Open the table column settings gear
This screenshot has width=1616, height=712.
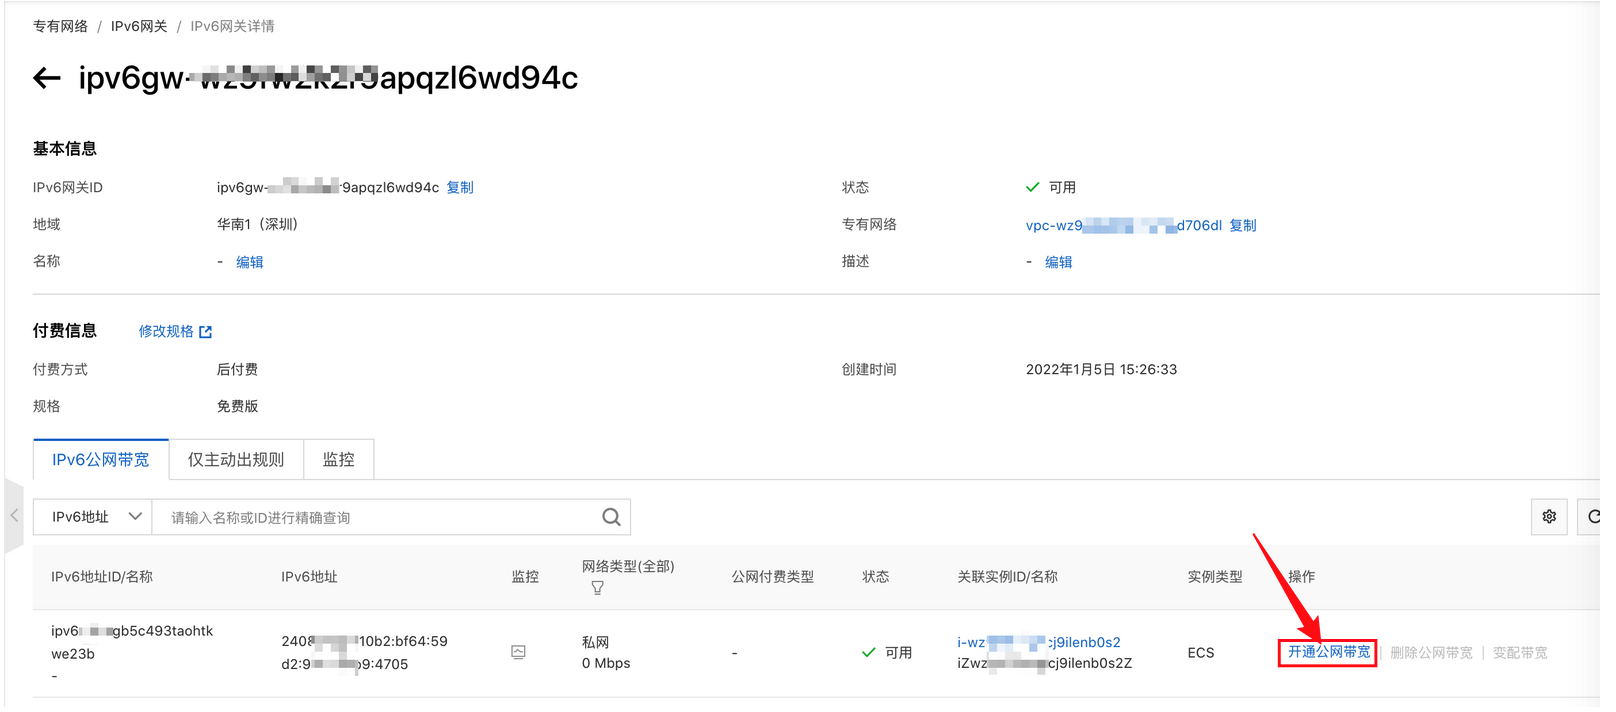click(1549, 517)
